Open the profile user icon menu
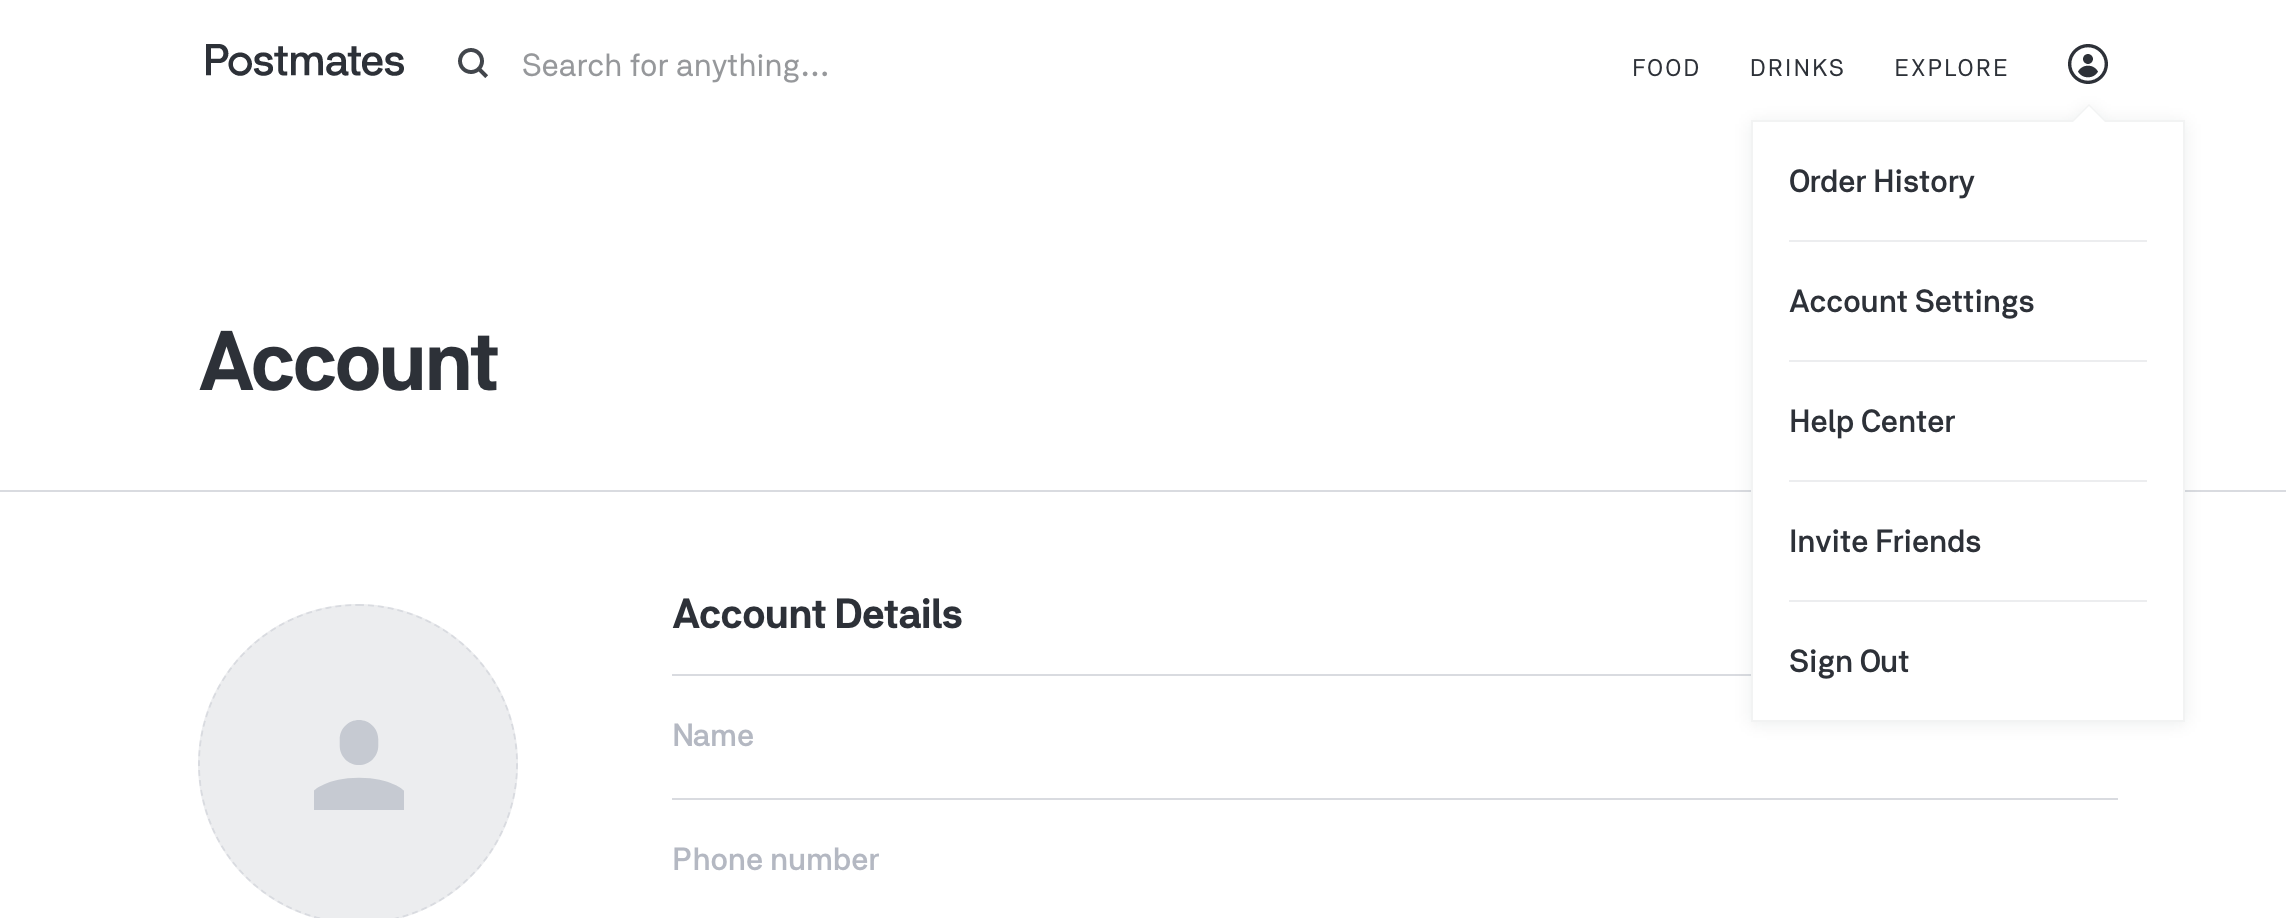The height and width of the screenshot is (918, 2286). coord(2087,64)
